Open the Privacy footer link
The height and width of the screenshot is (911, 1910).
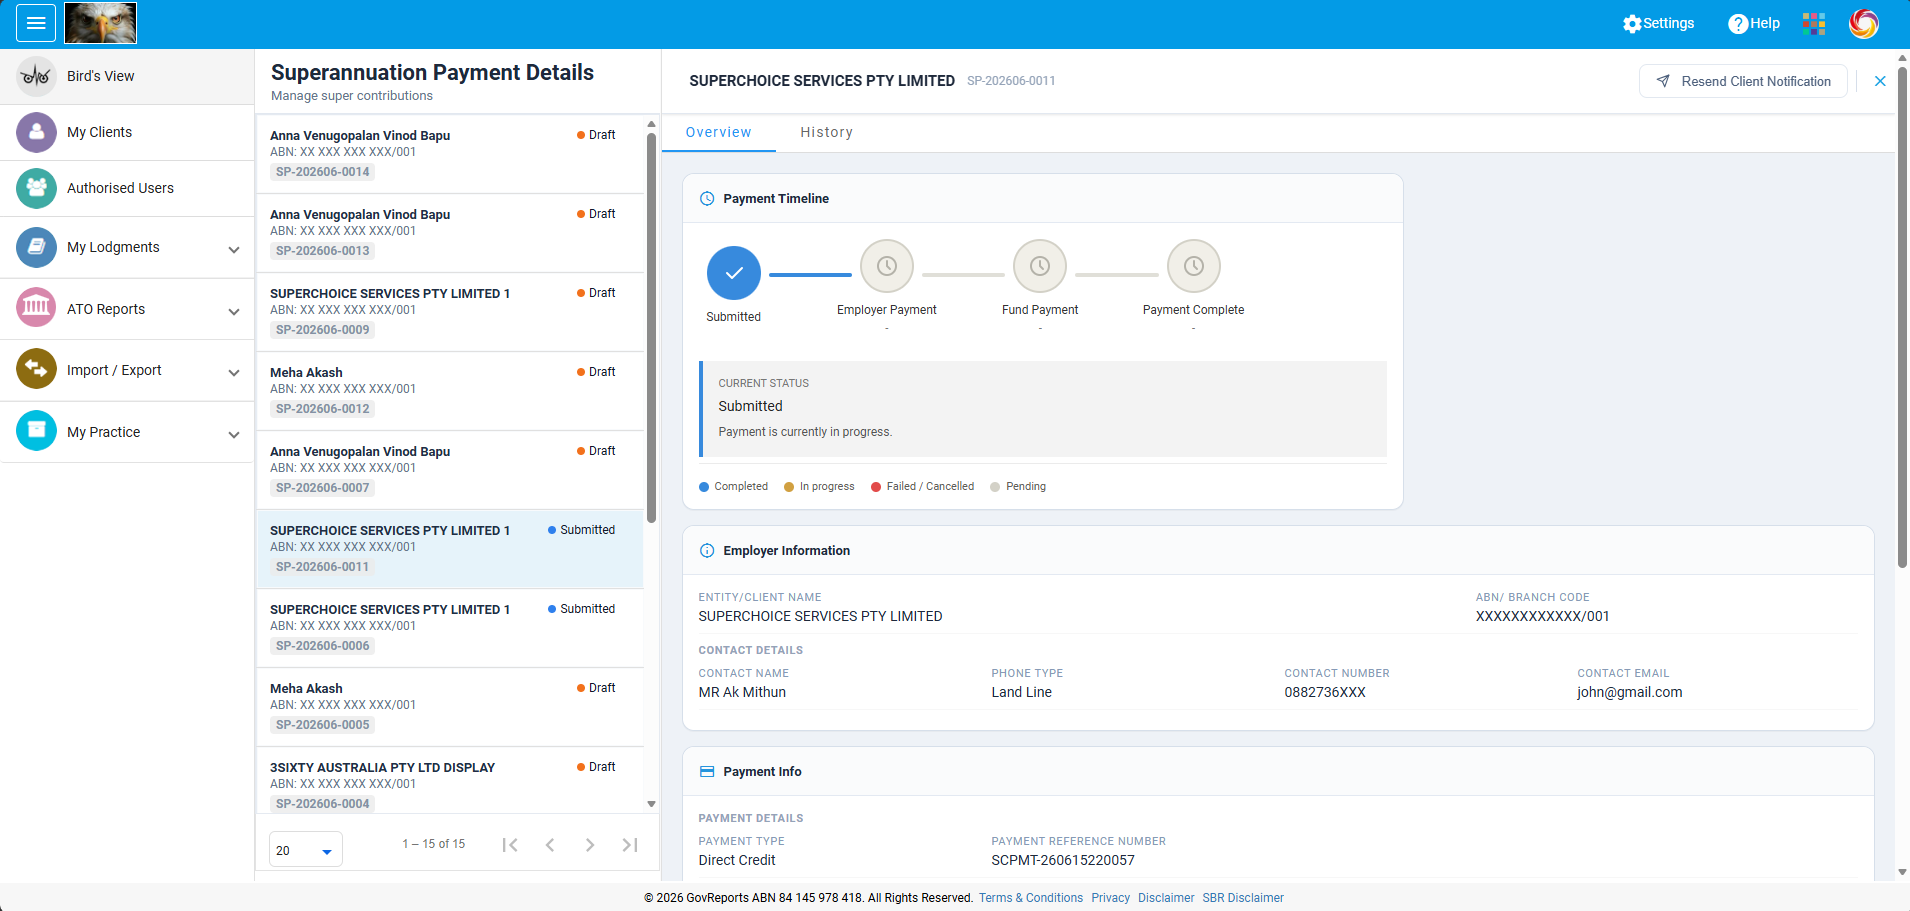click(x=1111, y=898)
